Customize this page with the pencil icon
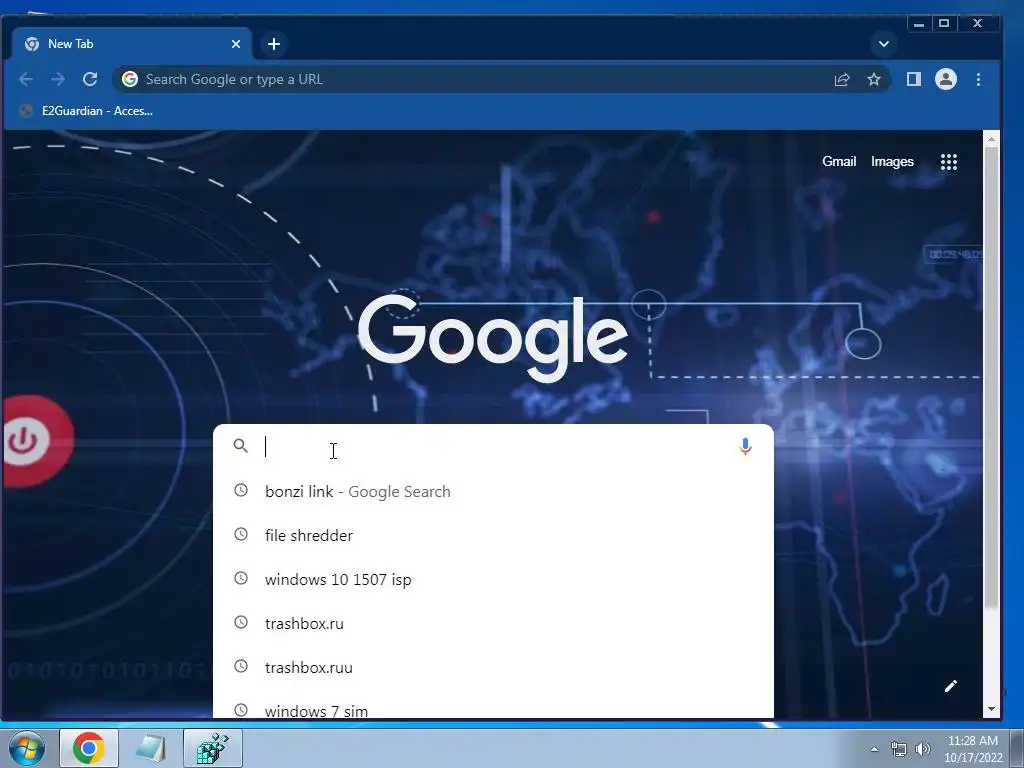 951,686
